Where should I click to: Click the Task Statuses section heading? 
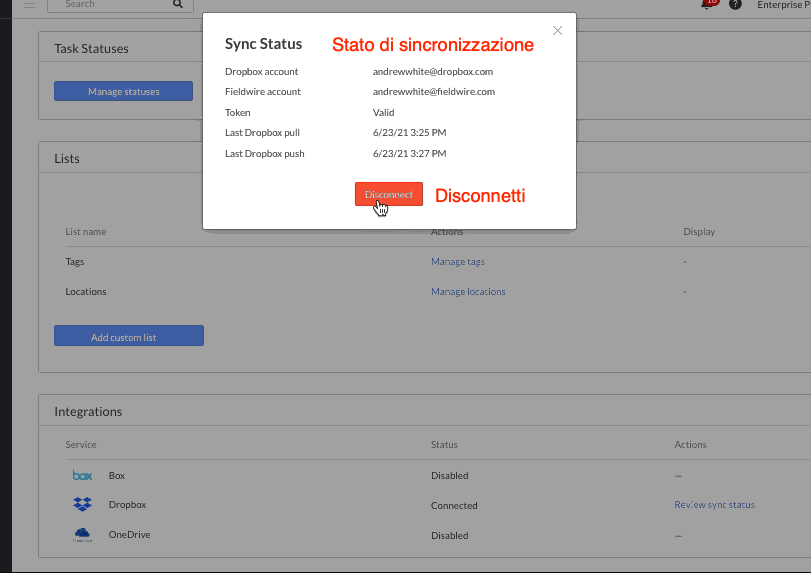(x=91, y=49)
